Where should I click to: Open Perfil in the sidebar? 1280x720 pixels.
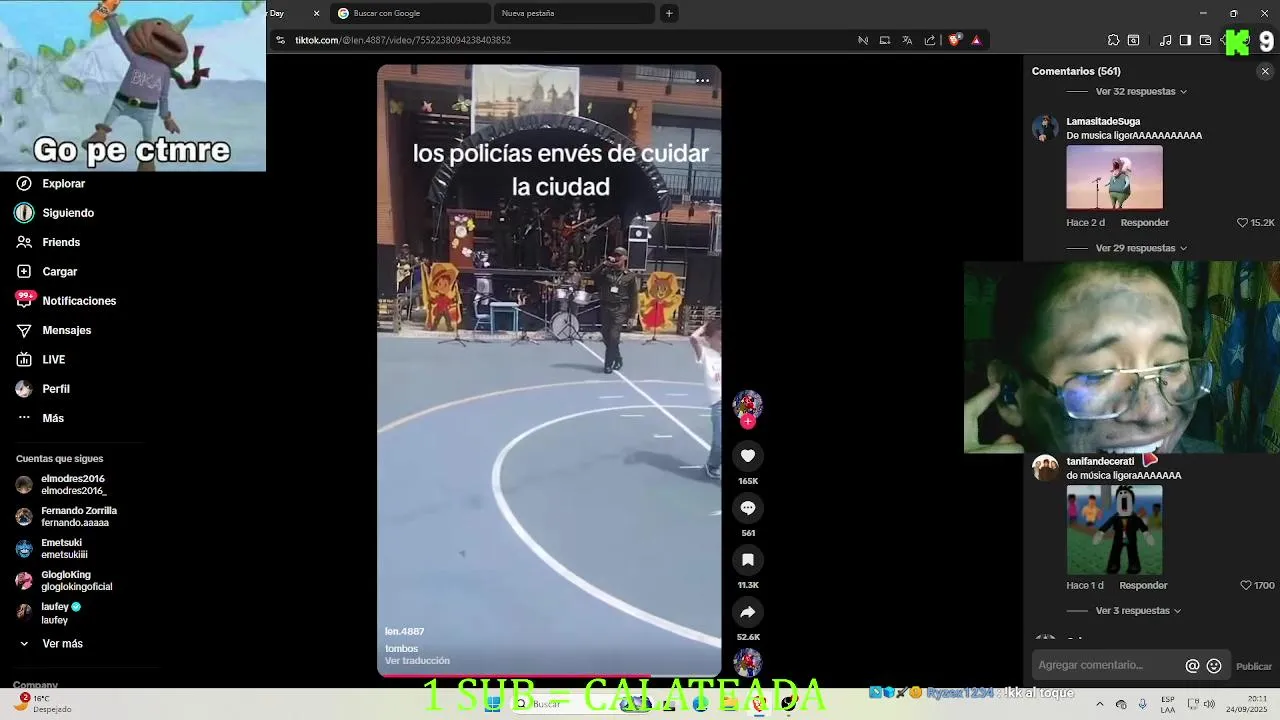42,389
